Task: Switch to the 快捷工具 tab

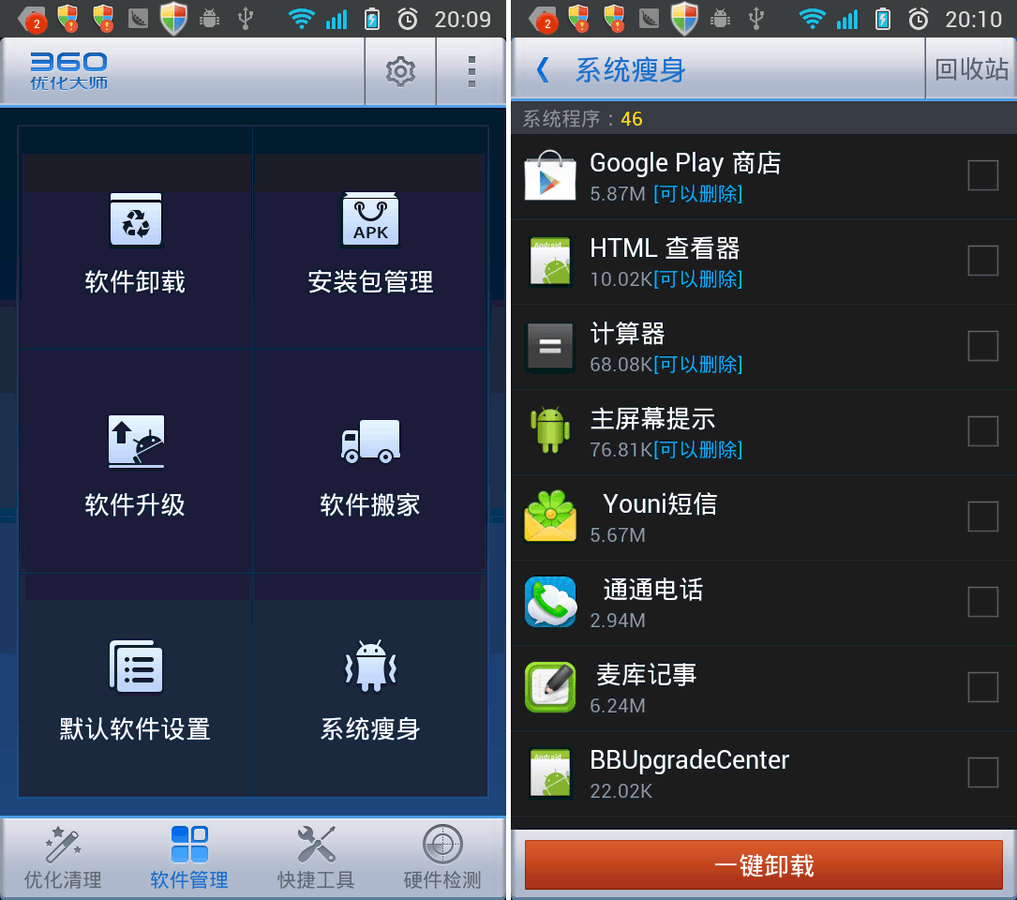Action: pyautogui.click(x=316, y=859)
